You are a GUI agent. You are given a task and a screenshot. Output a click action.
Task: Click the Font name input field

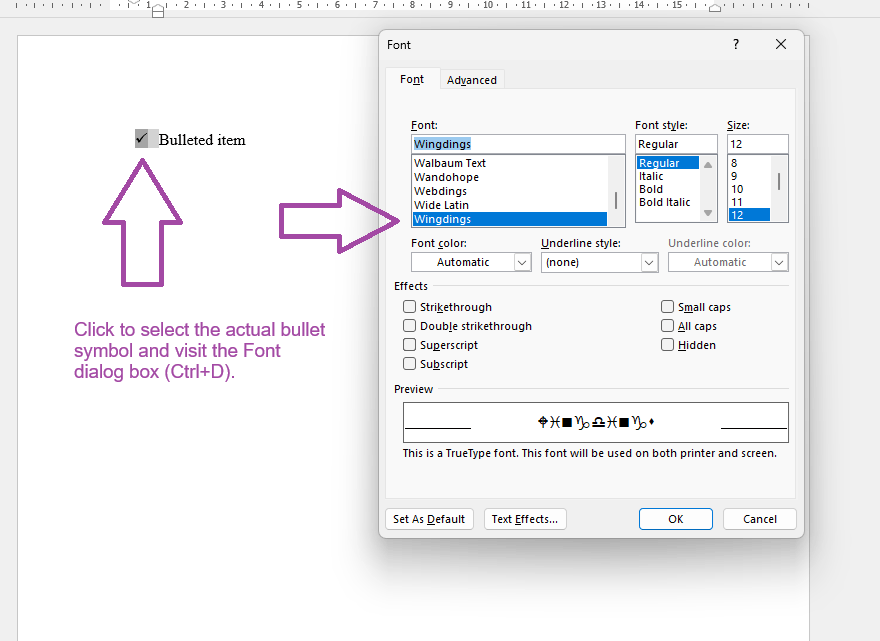518,144
